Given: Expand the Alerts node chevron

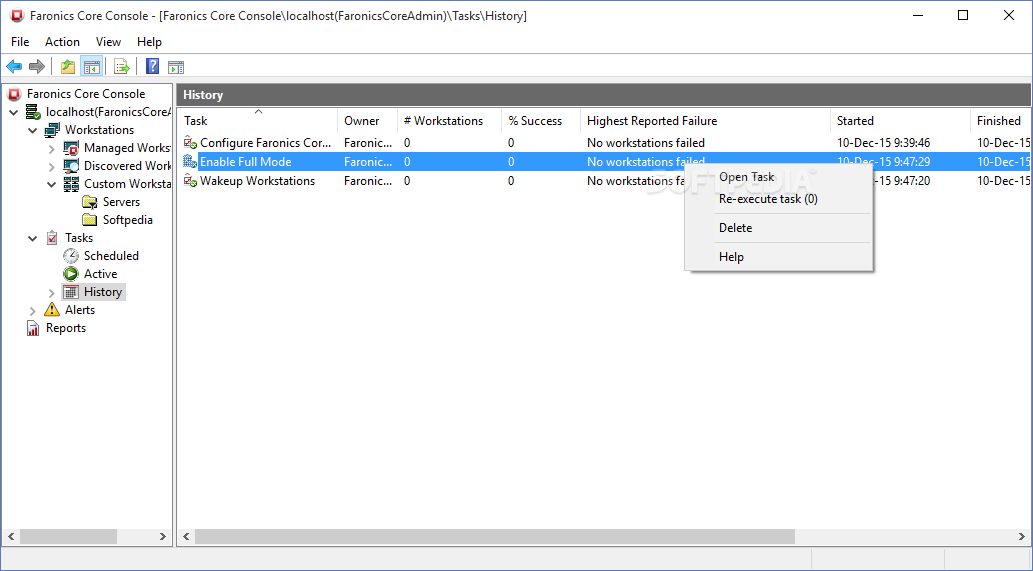Looking at the screenshot, I should (x=32, y=310).
